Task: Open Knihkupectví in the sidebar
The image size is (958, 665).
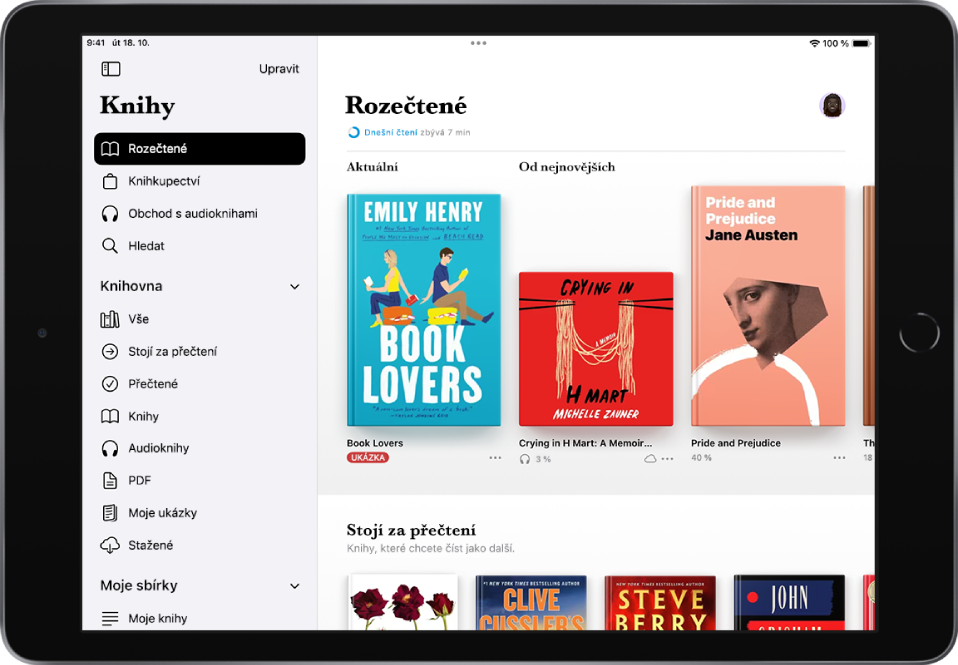Action: [x=200, y=182]
